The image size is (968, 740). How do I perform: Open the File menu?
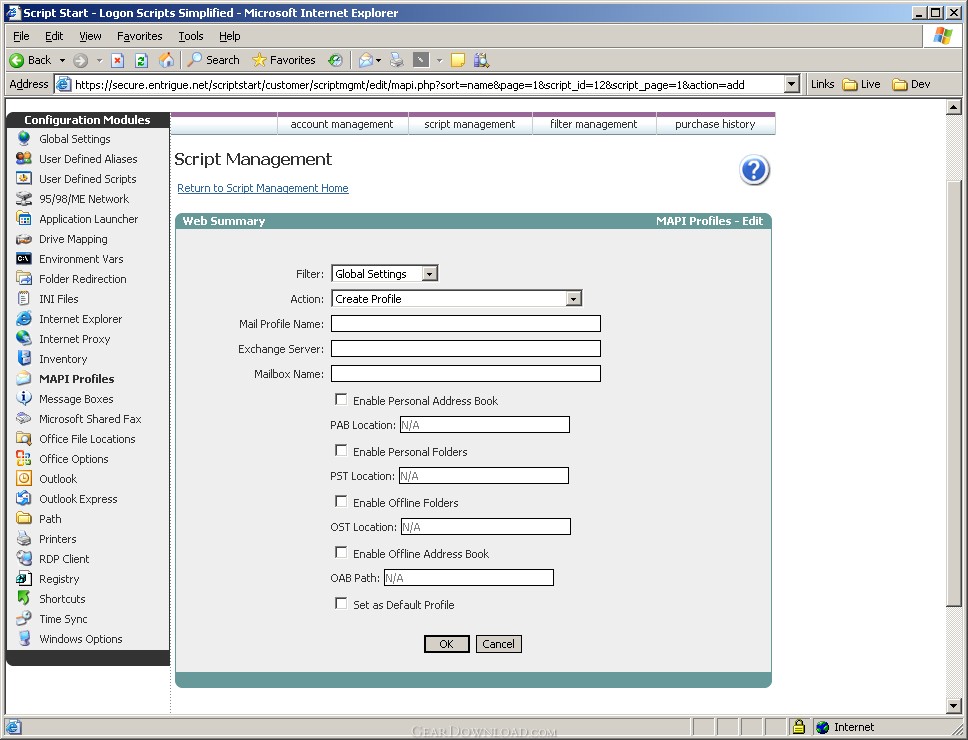[21, 36]
